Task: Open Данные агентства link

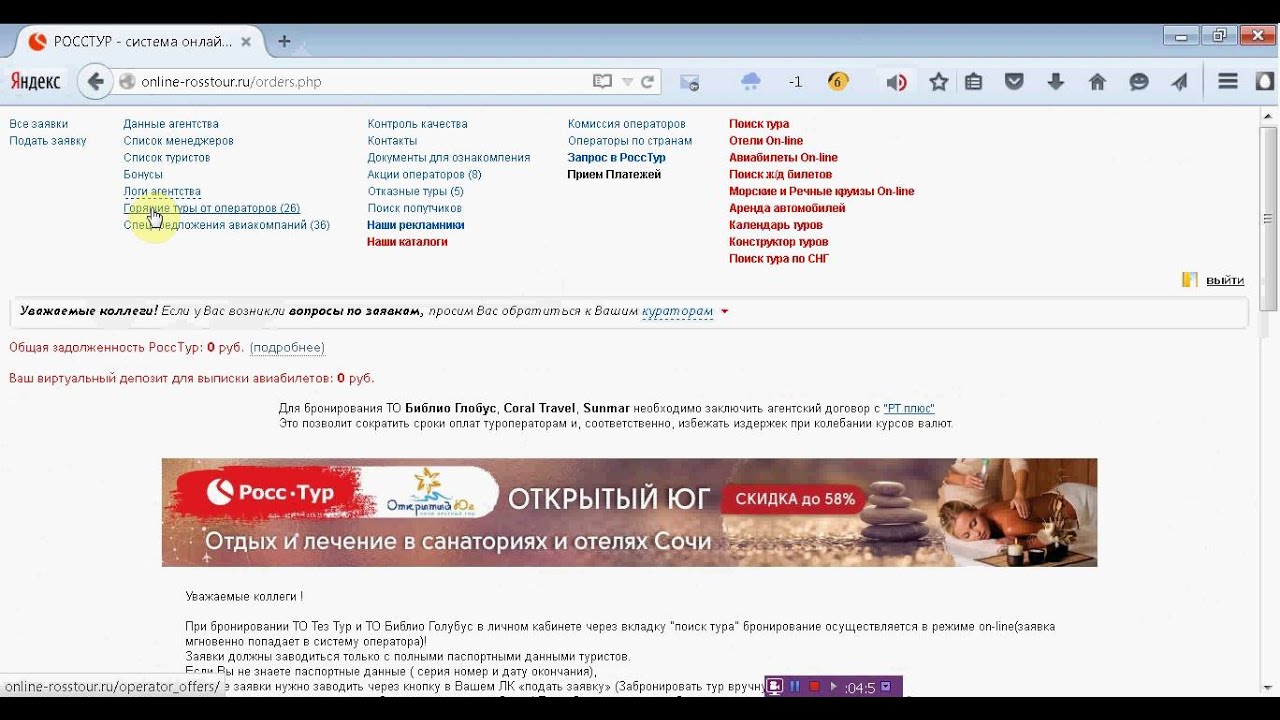Action: [x=171, y=124]
